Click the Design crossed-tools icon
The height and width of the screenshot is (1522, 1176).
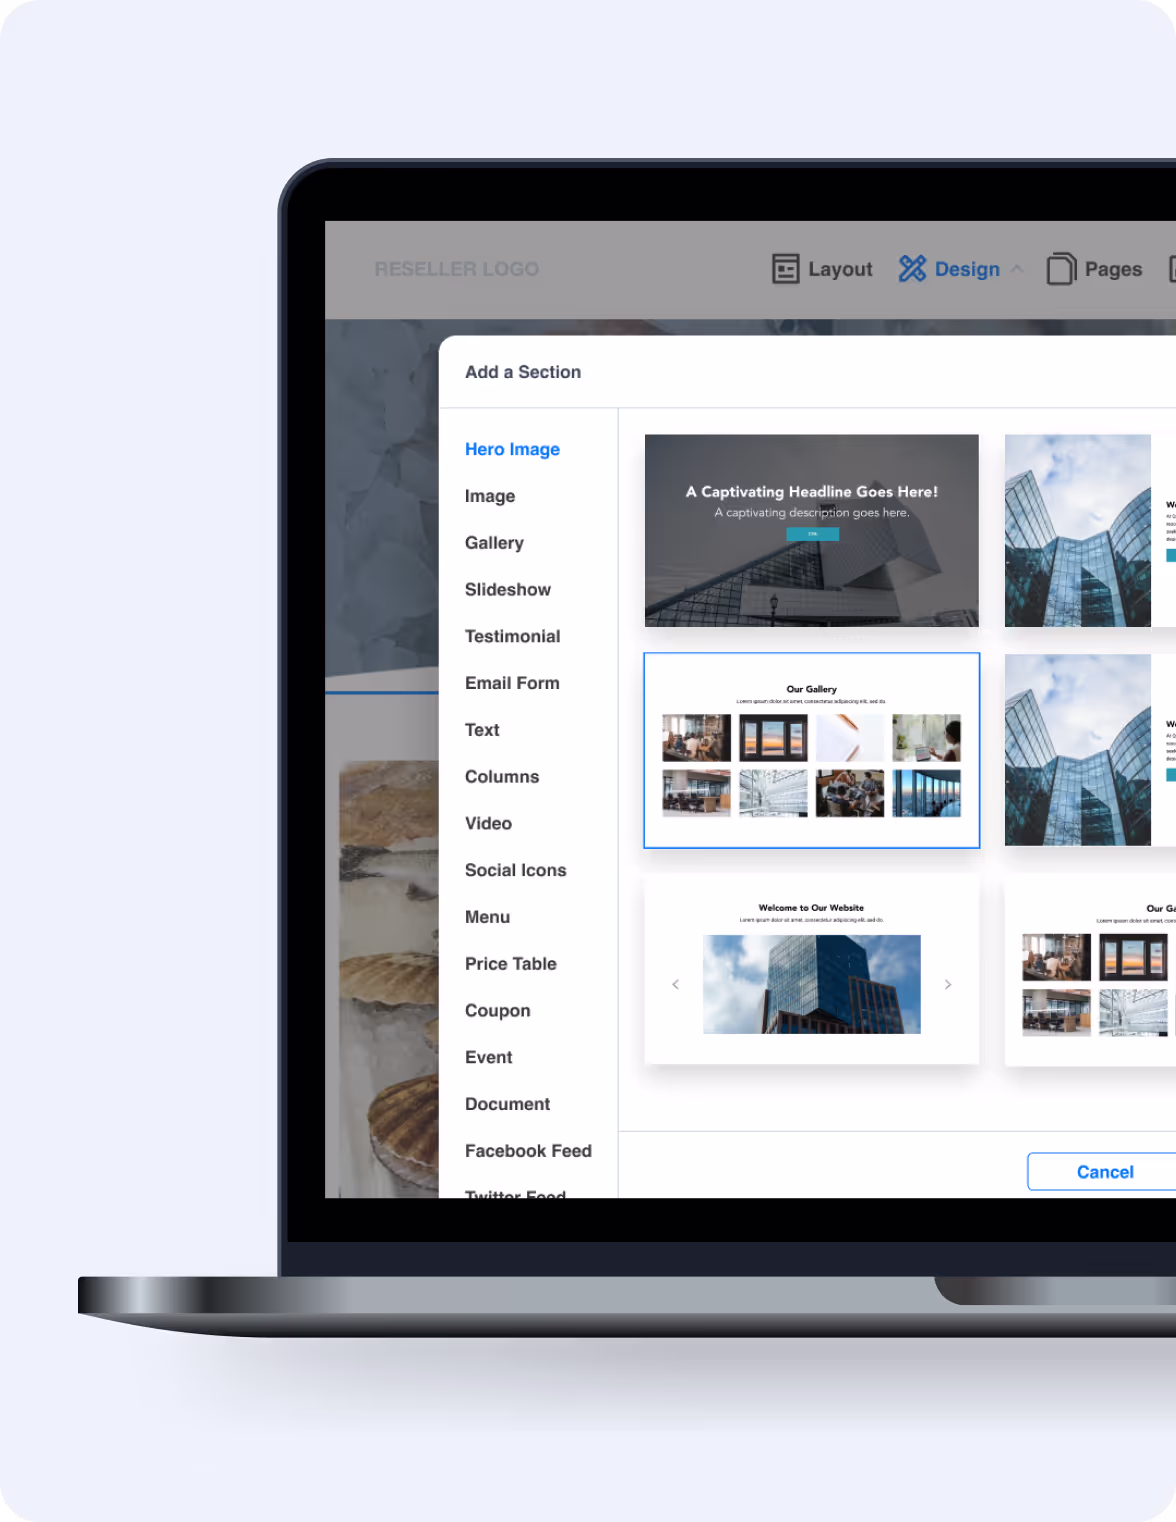click(912, 268)
